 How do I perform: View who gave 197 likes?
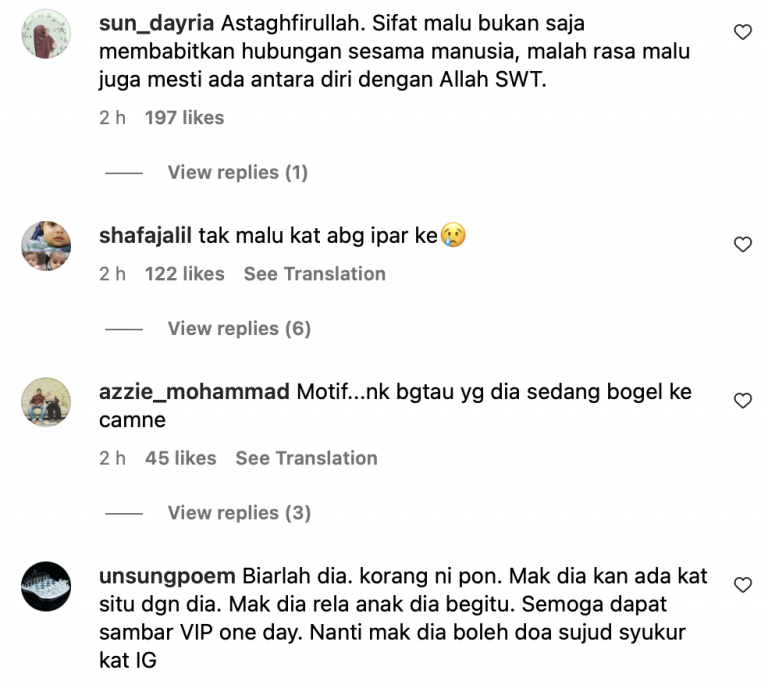click(x=184, y=118)
